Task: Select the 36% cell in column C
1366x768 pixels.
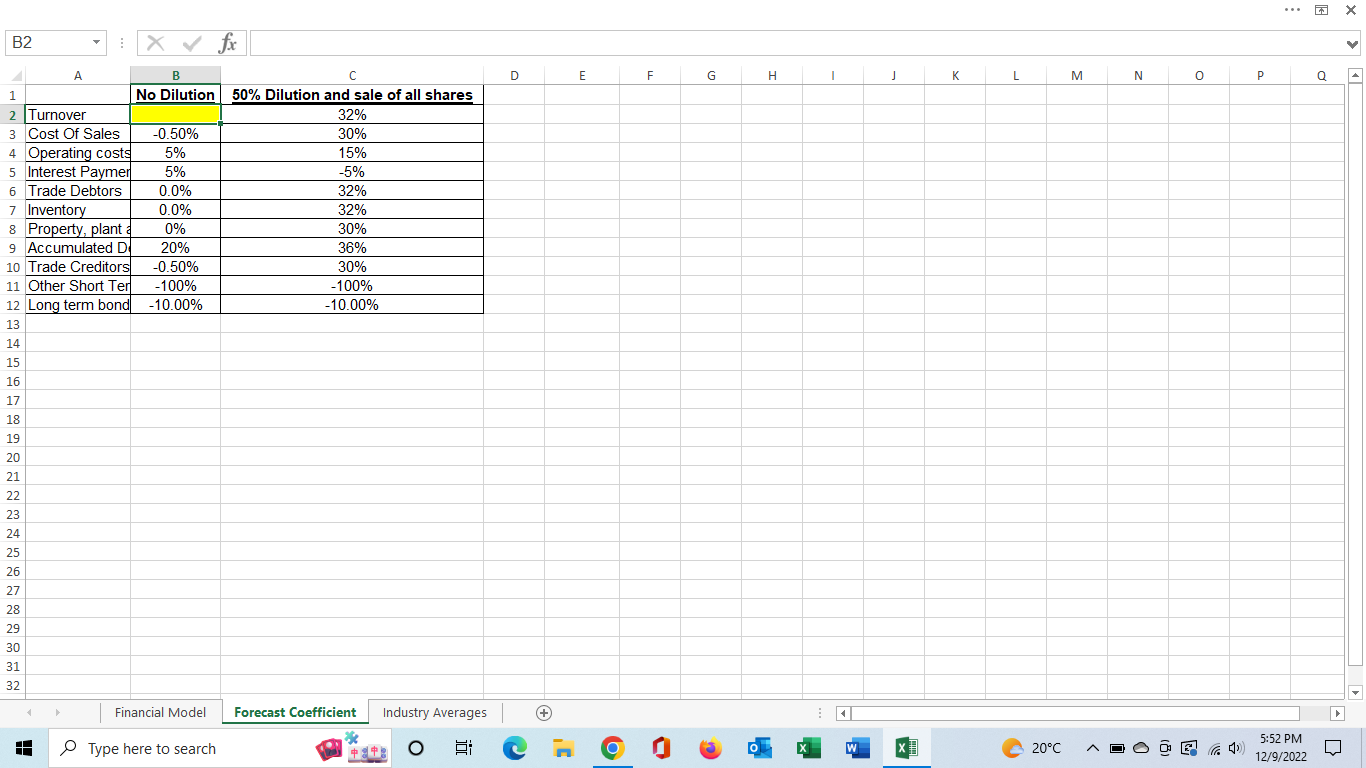Action: click(352, 248)
